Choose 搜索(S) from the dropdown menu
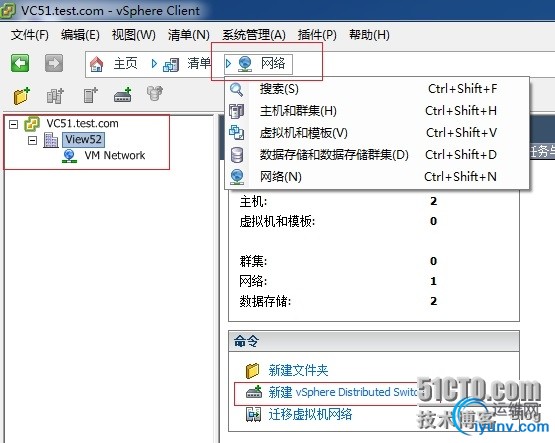555x443 pixels. tap(377, 89)
